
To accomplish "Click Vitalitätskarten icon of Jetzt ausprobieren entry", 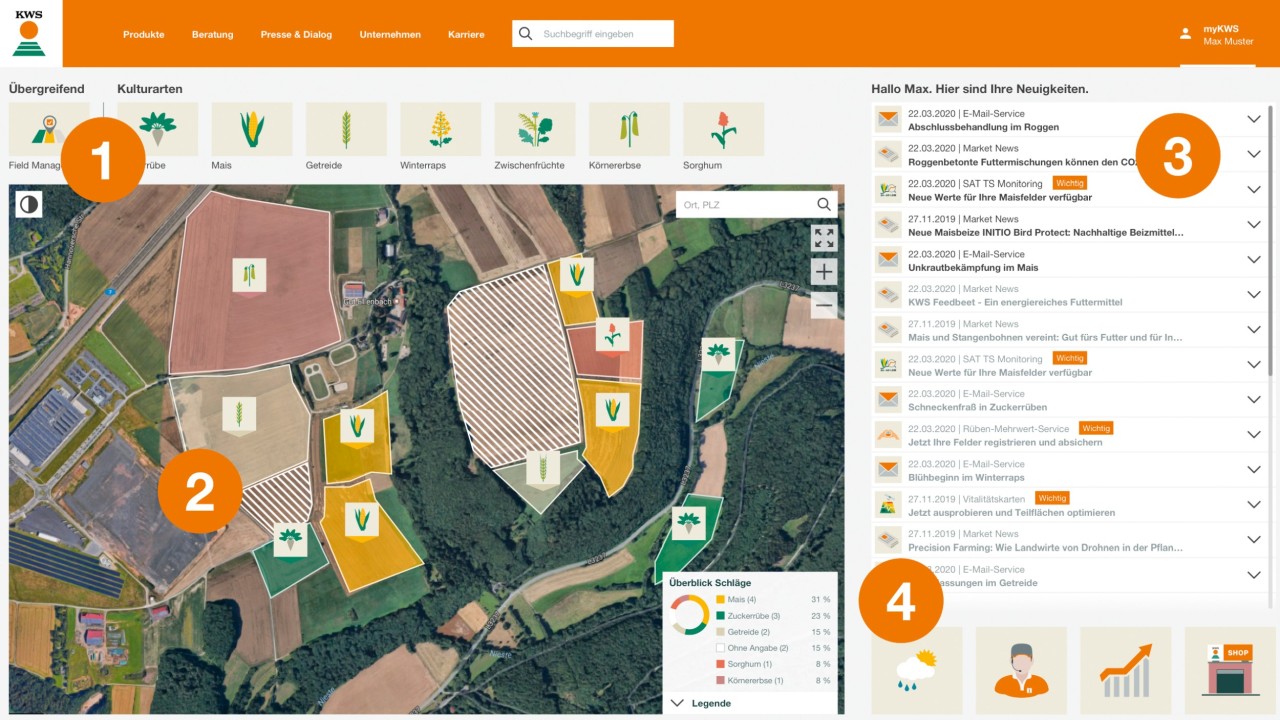I will coord(887,504).
